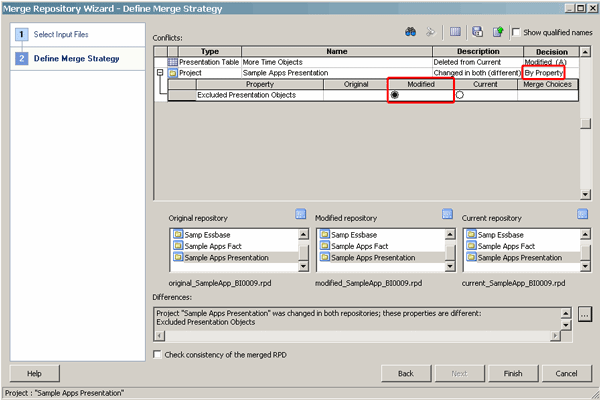Screen dimensions: 600x400
Task: Click up arrow in Original repository list
Action: pyautogui.click(x=303, y=234)
